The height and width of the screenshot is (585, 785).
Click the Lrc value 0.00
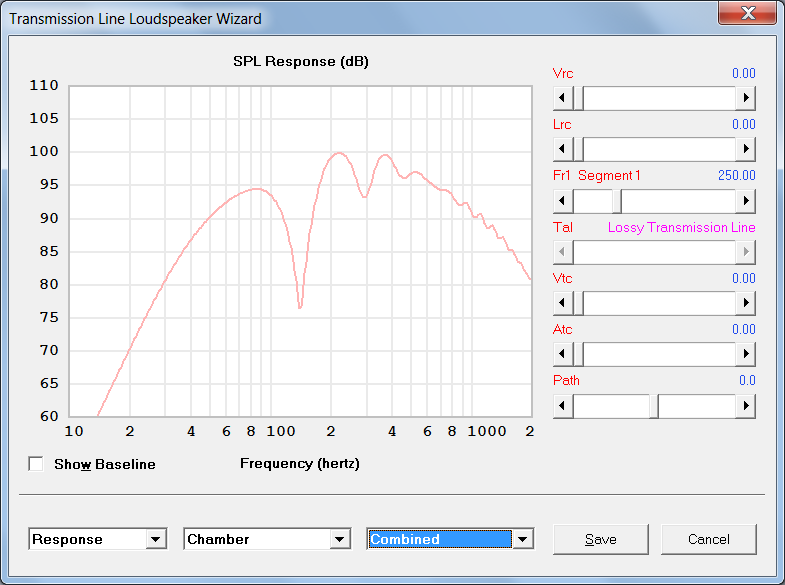[x=743, y=125]
